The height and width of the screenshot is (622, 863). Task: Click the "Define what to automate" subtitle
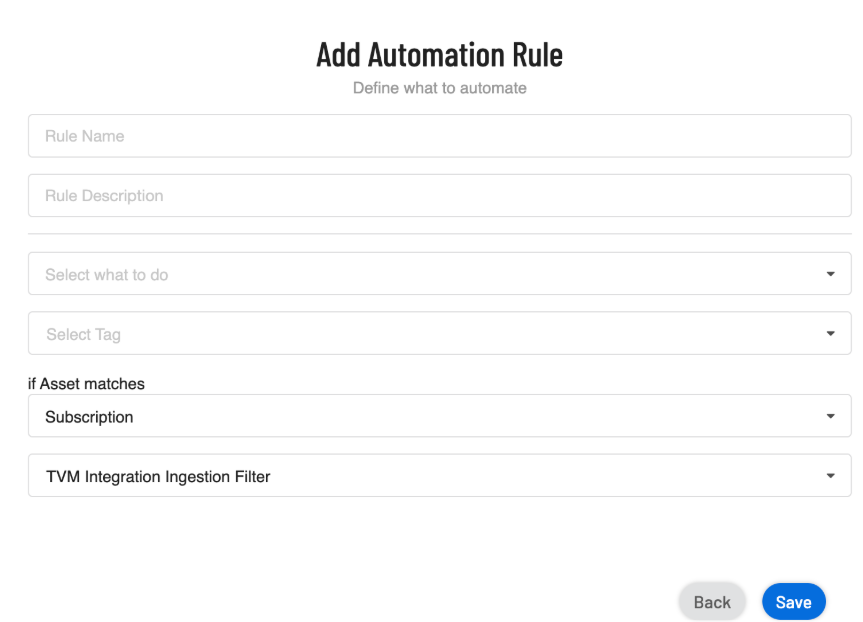[439, 88]
